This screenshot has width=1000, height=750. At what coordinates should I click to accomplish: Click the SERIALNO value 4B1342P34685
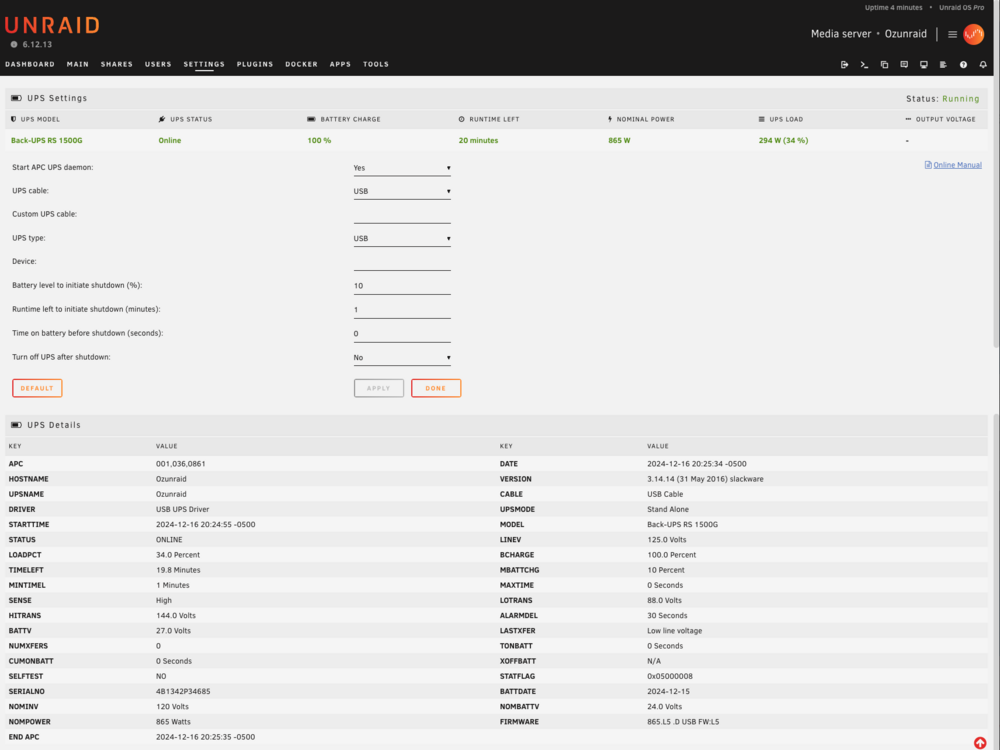pyautogui.click(x=183, y=691)
